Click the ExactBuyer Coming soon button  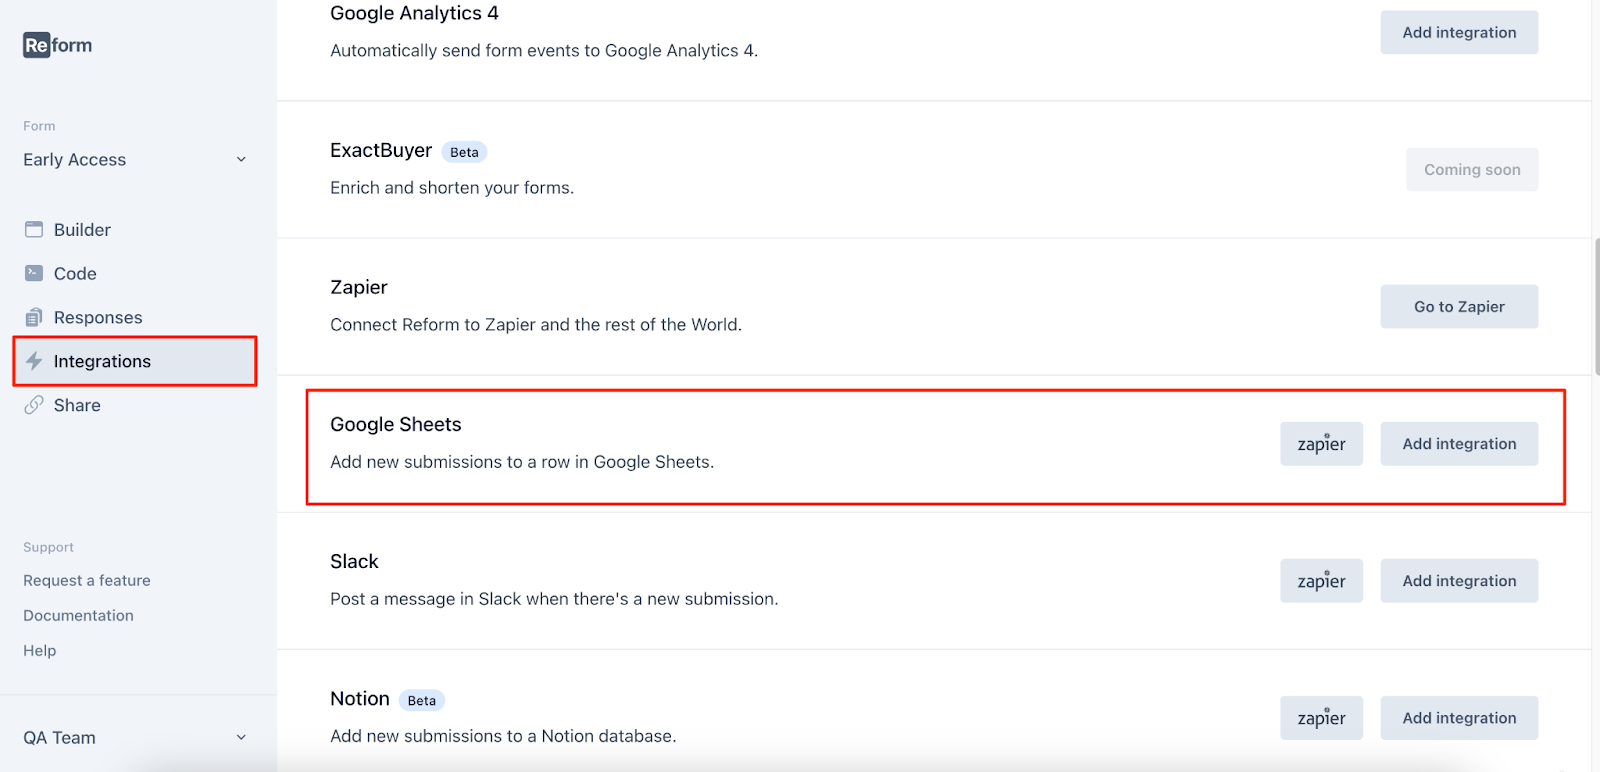coord(1472,169)
